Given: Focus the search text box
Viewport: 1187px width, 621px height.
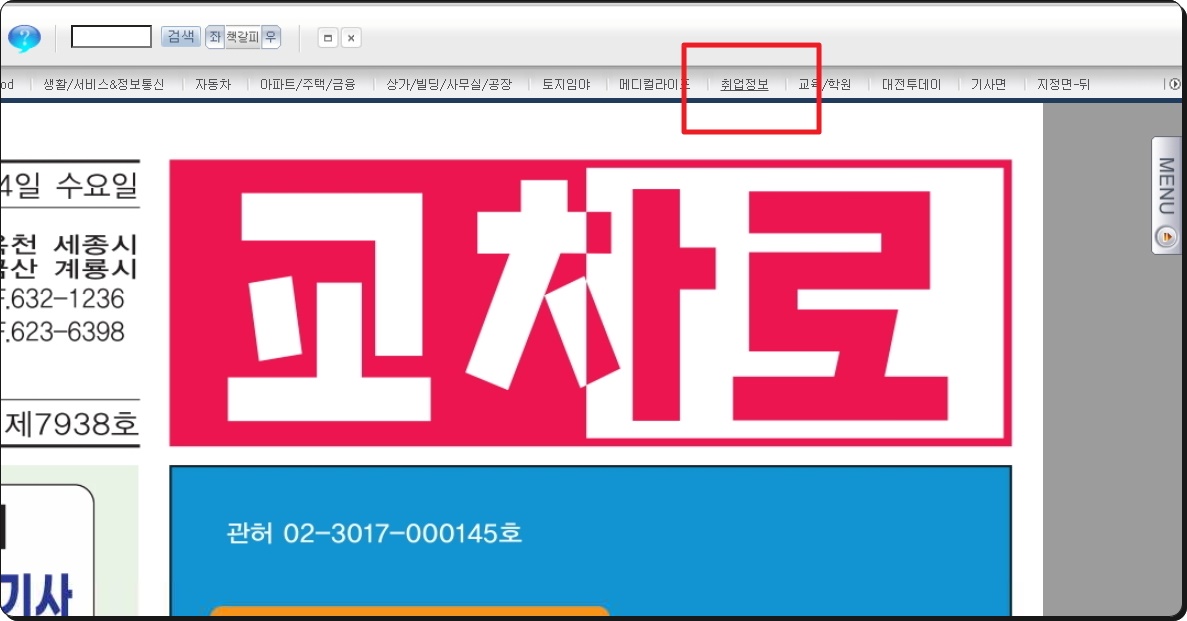Looking at the screenshot, I should (111, 36).
